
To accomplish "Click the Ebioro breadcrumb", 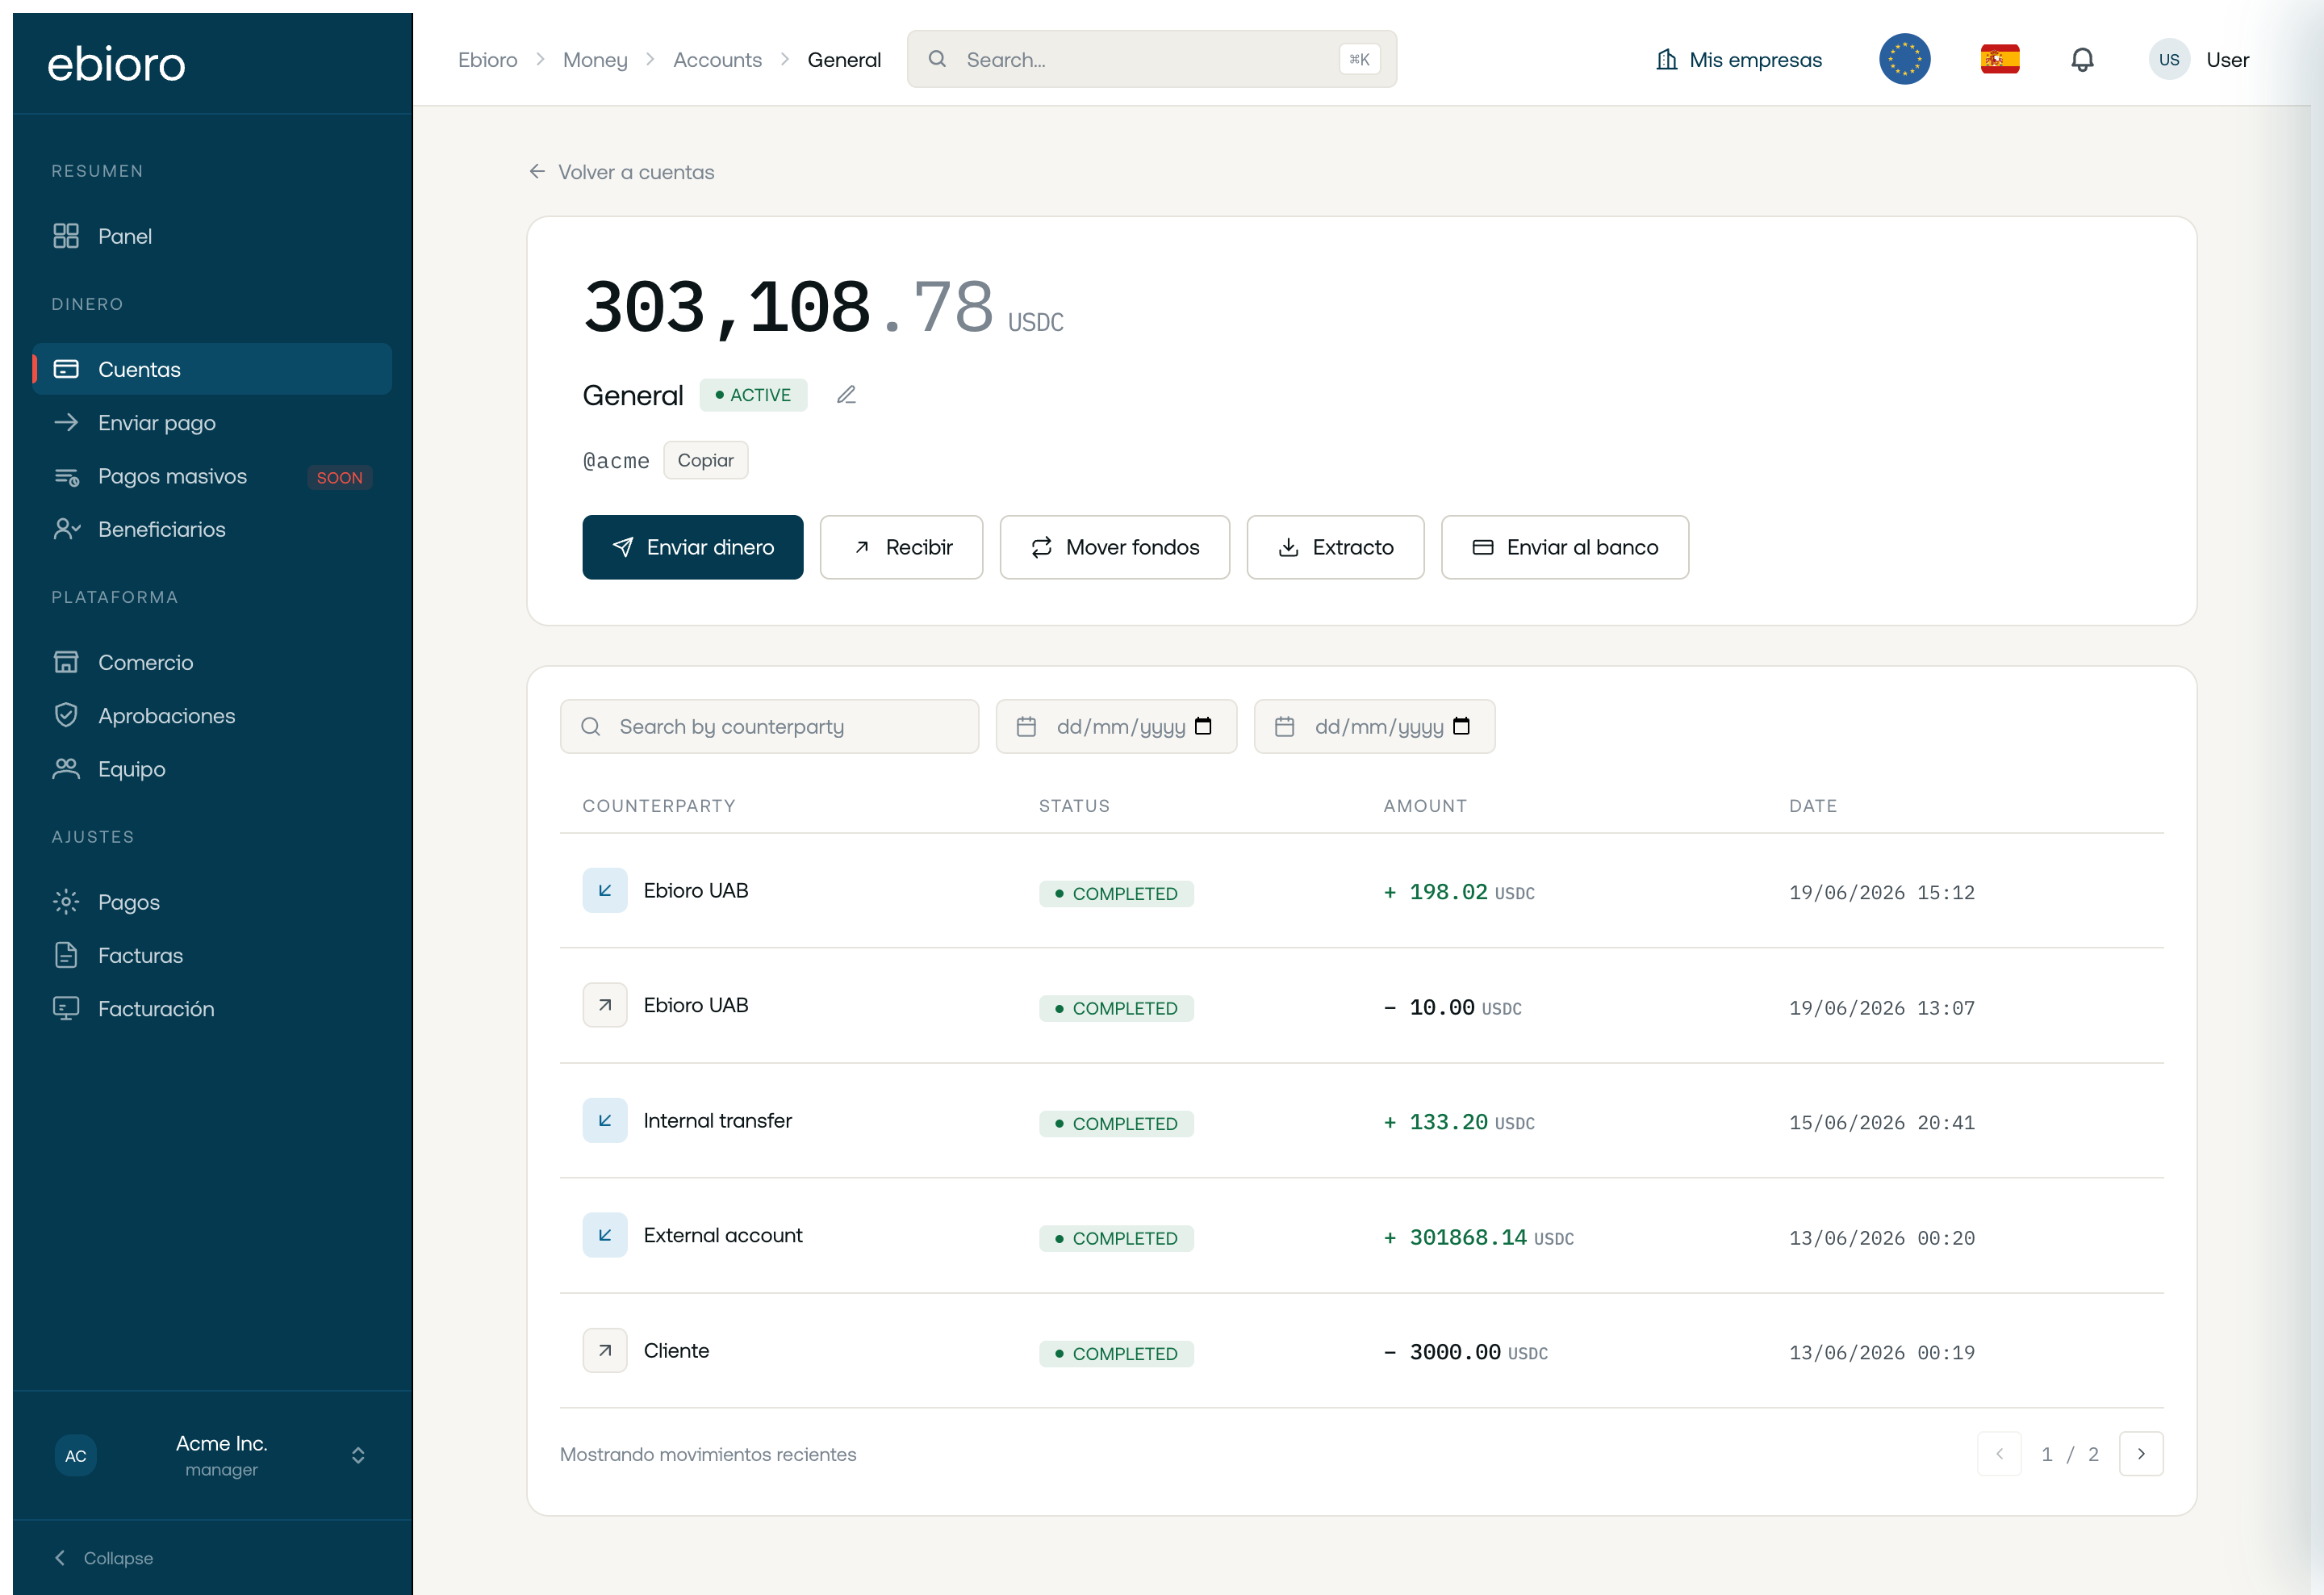I will (x=488, y=60).
